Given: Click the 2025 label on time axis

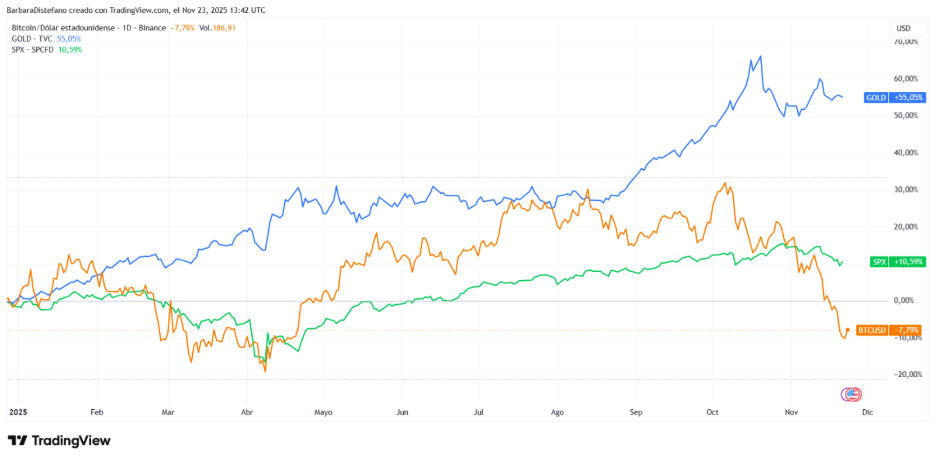Looking at the screenshot, I should tap(17, 411).
